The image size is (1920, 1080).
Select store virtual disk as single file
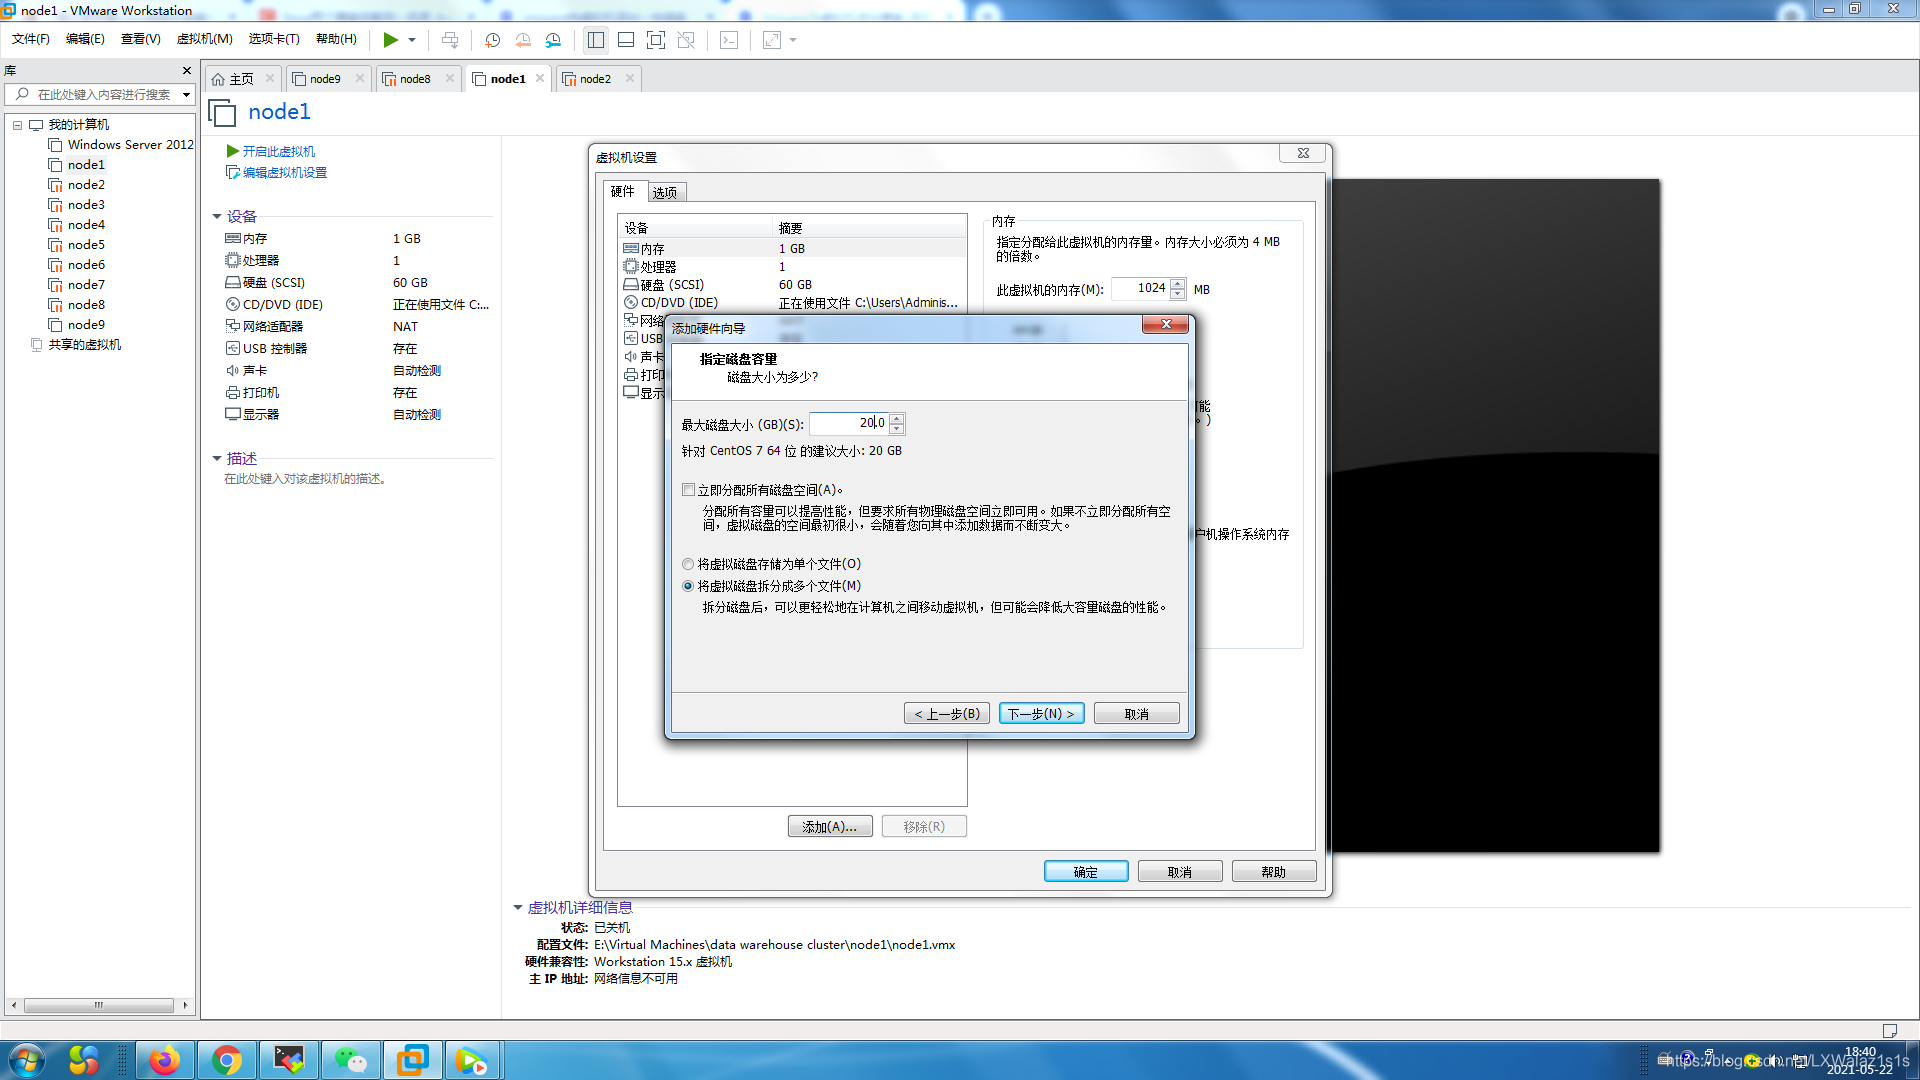pos(688,564)
